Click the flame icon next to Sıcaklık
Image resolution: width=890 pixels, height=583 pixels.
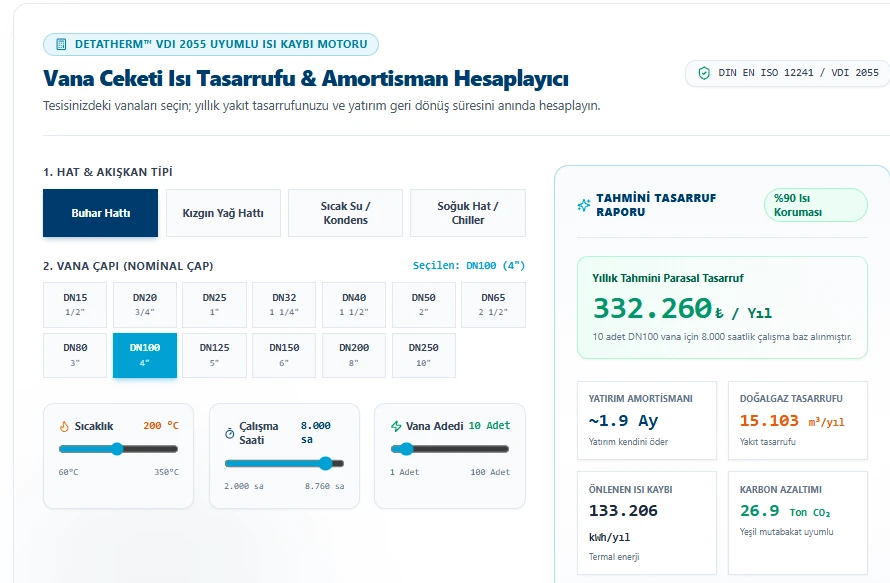64,426
